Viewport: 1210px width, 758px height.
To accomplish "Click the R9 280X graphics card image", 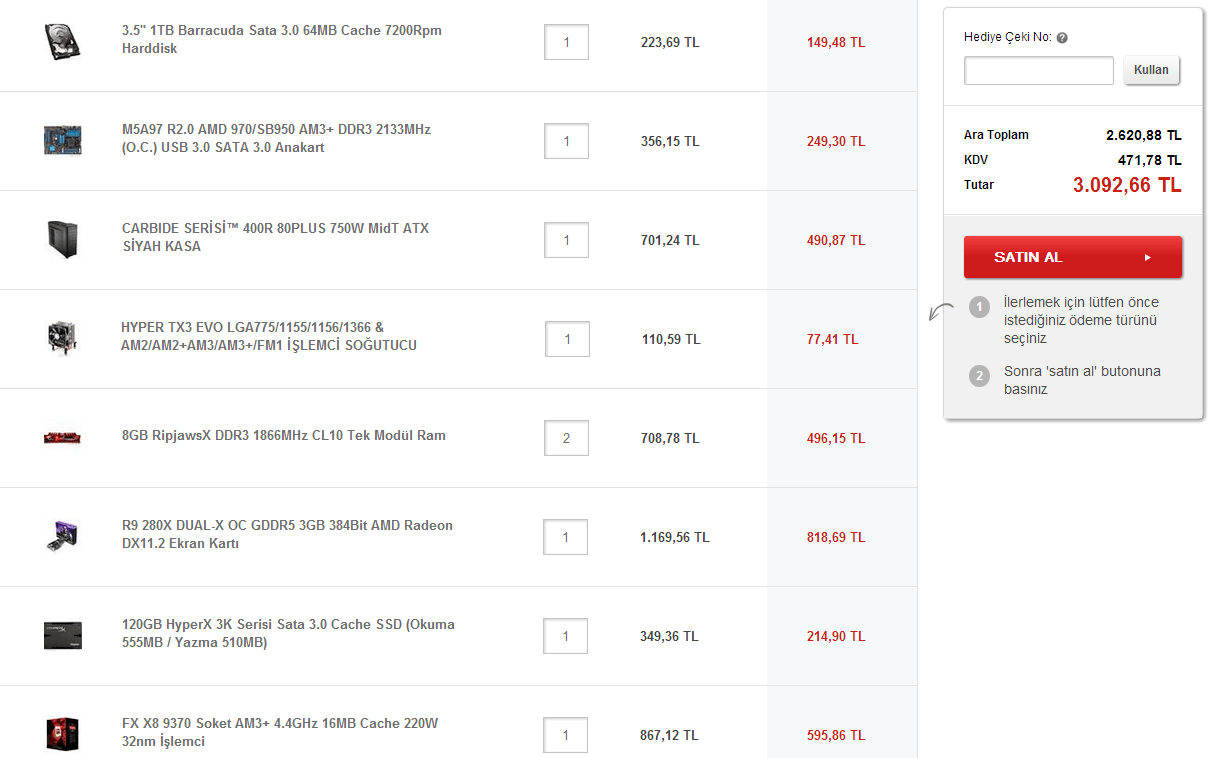I will coord(62,536).
